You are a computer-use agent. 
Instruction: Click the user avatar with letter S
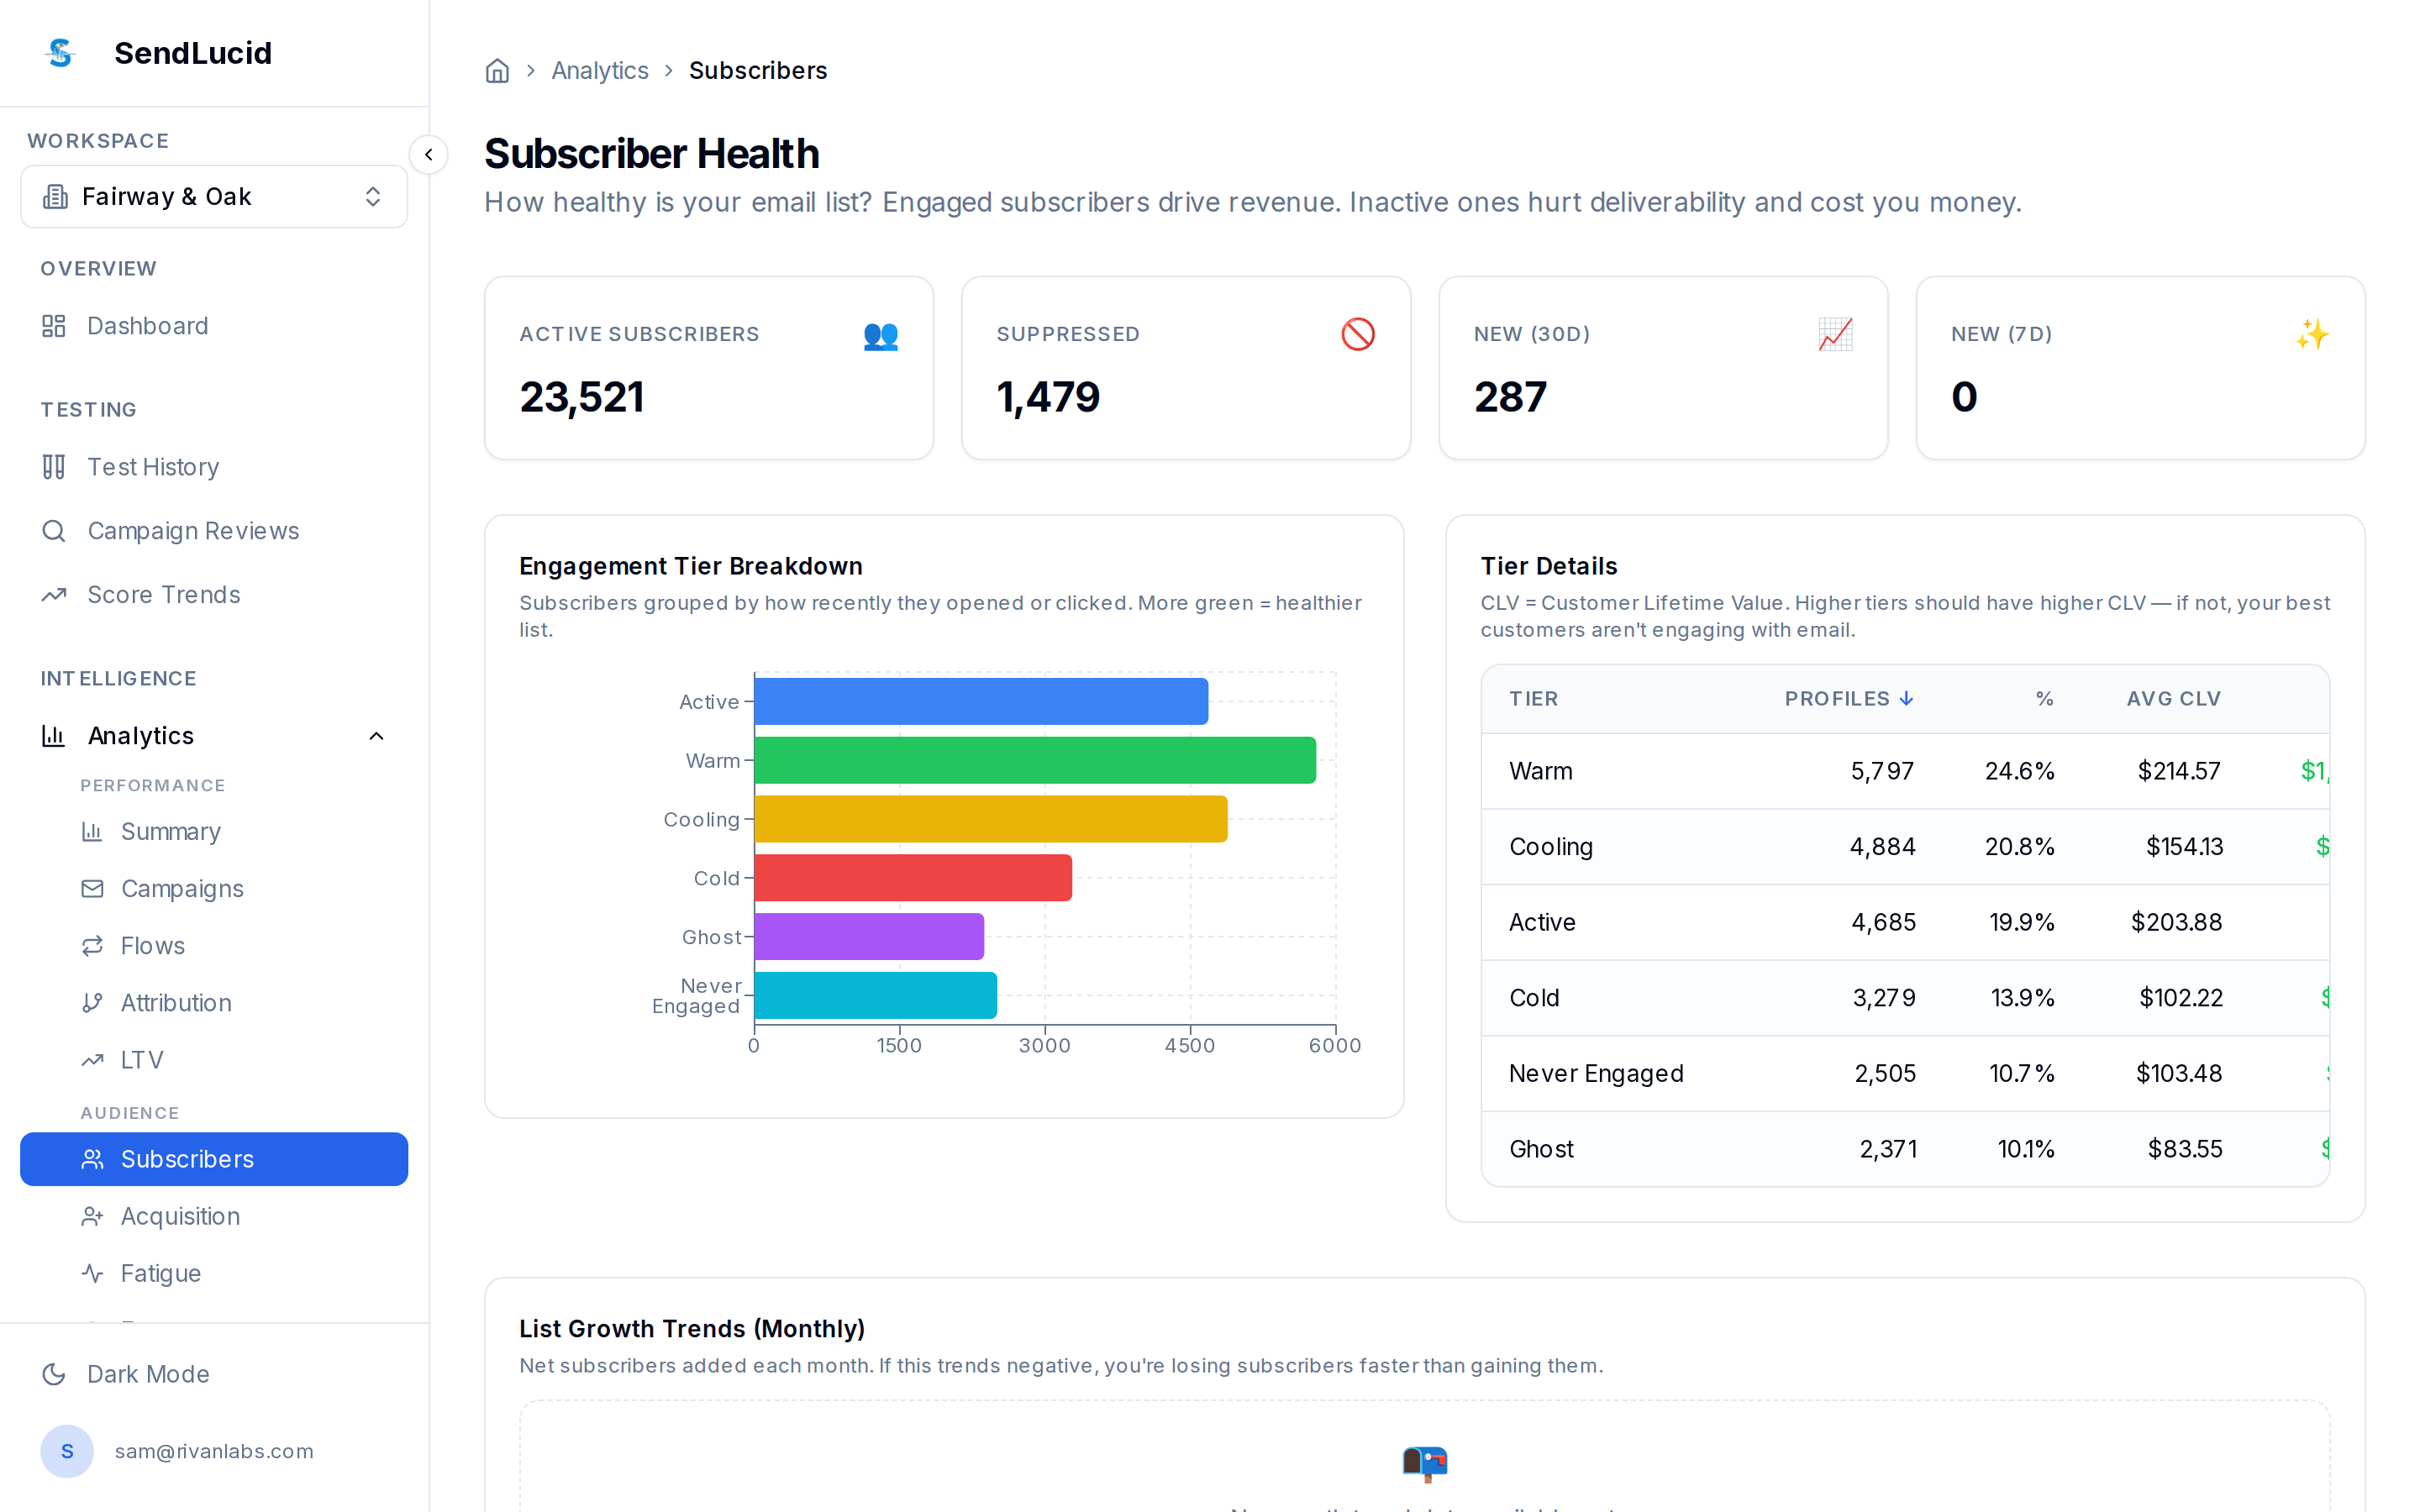pyautogui.click(x=67, y=1451)
